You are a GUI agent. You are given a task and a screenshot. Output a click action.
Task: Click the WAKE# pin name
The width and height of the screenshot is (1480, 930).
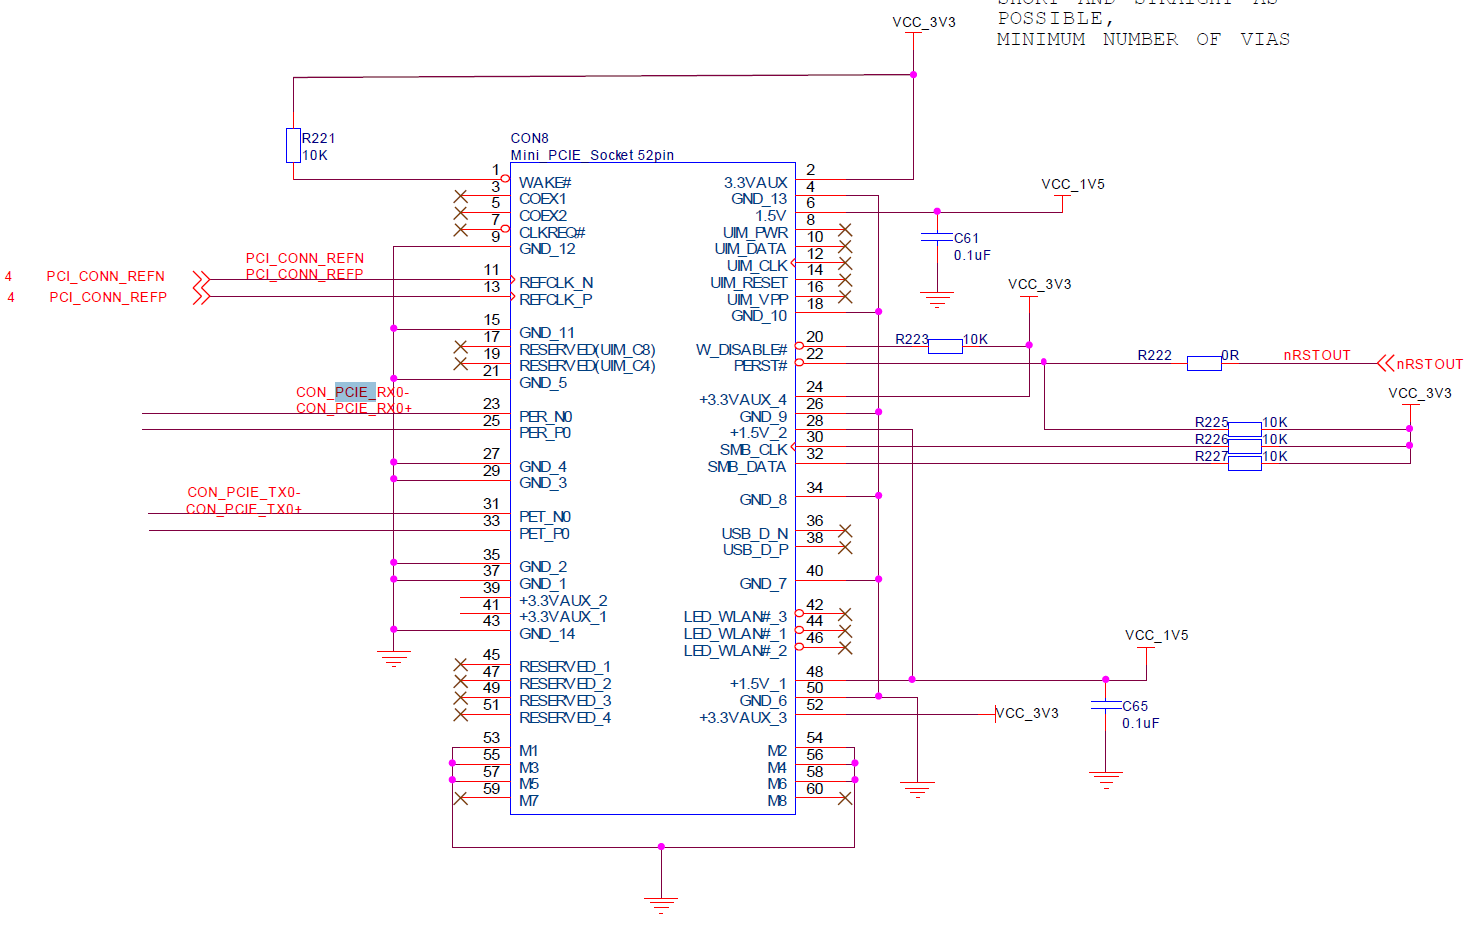545,183
